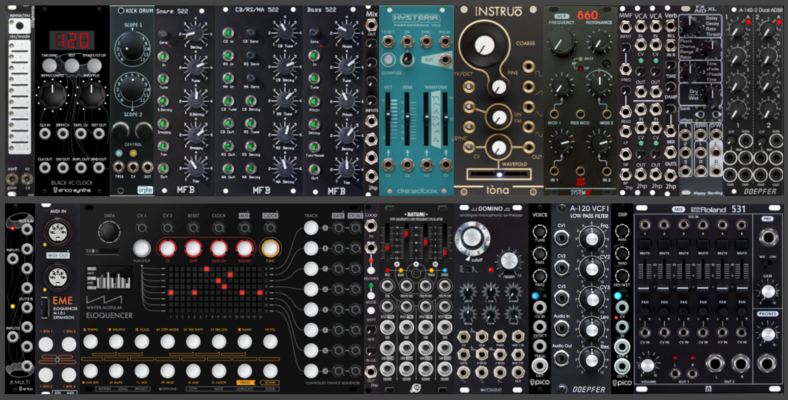788x400 pixels.
Task: Click the DATA encoder on Eloquencer
Action: click(x=109, y=232)
